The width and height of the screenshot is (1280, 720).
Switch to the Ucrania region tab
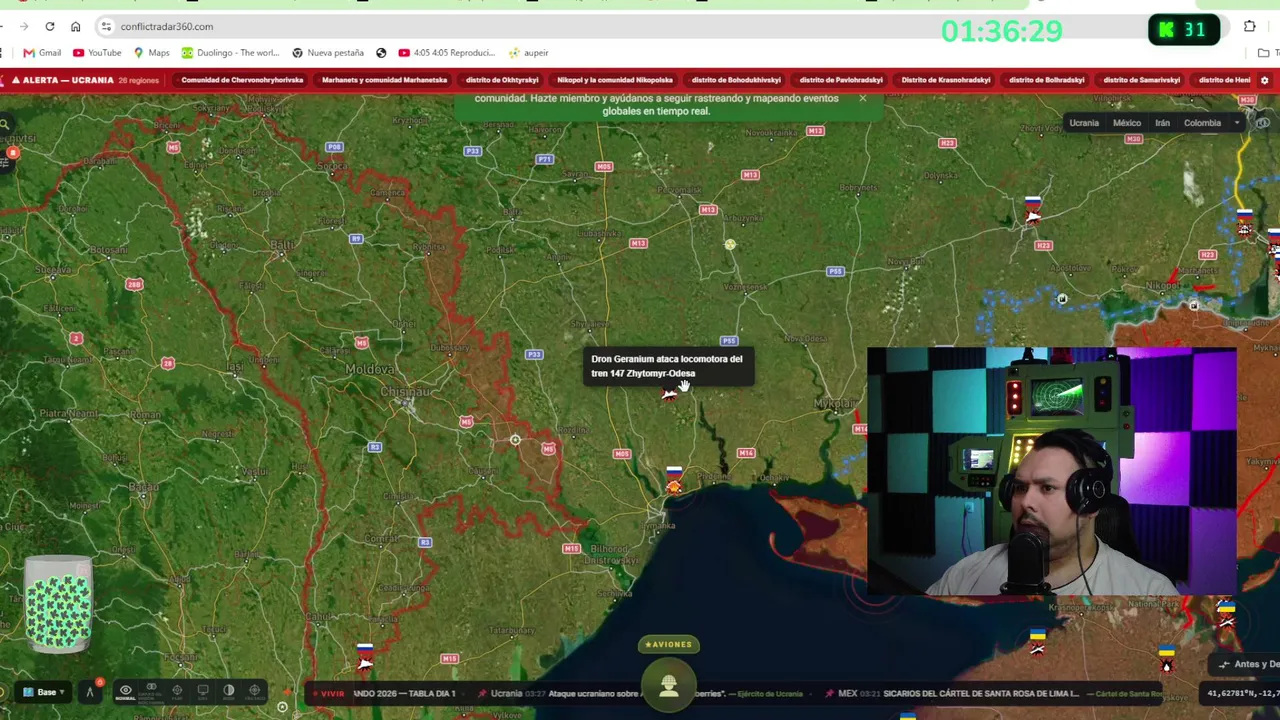pos(1084,123)
